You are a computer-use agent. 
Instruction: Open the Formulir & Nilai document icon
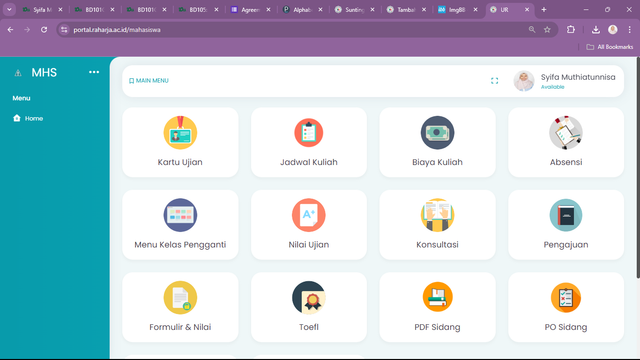click(x=180, y=298)
